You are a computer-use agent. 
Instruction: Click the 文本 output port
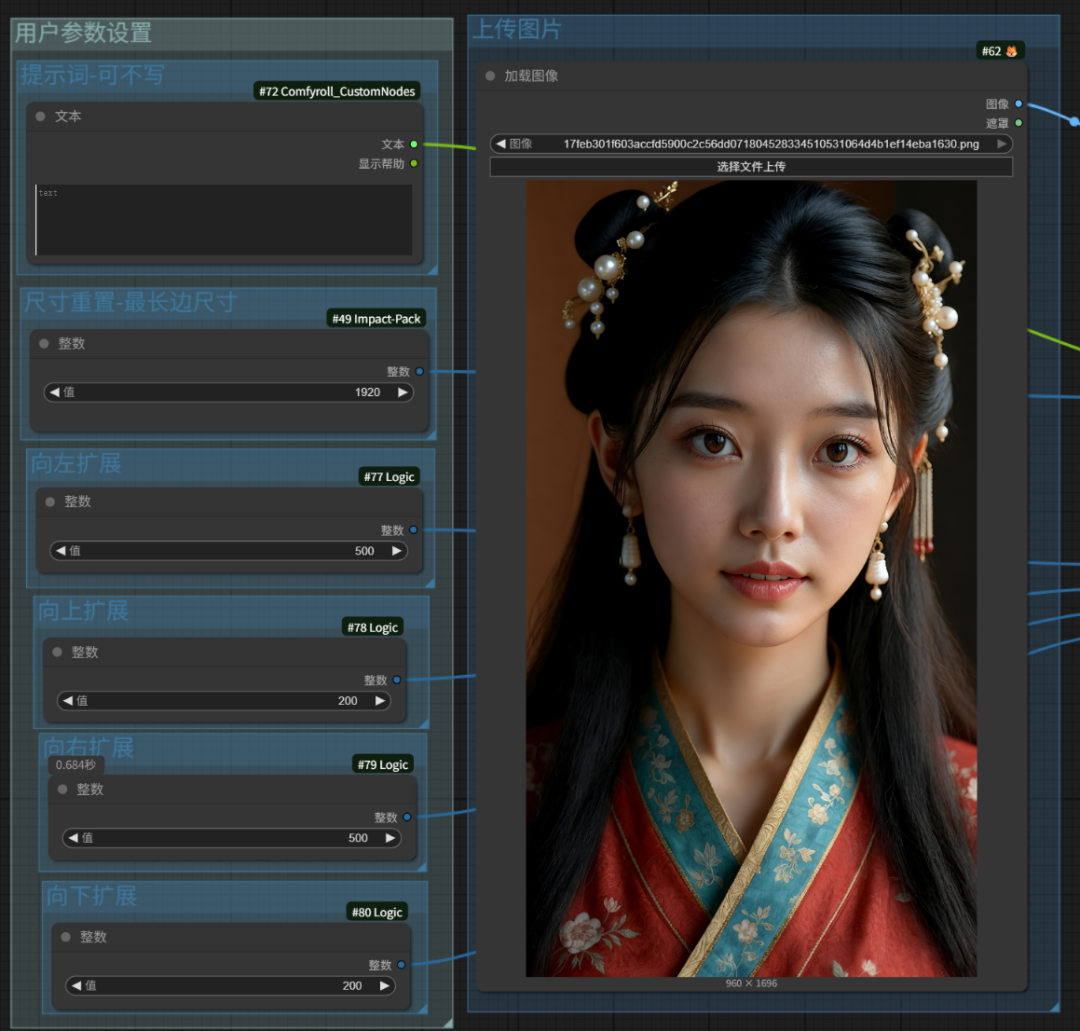pyautogui.click(x=414, y=144)
